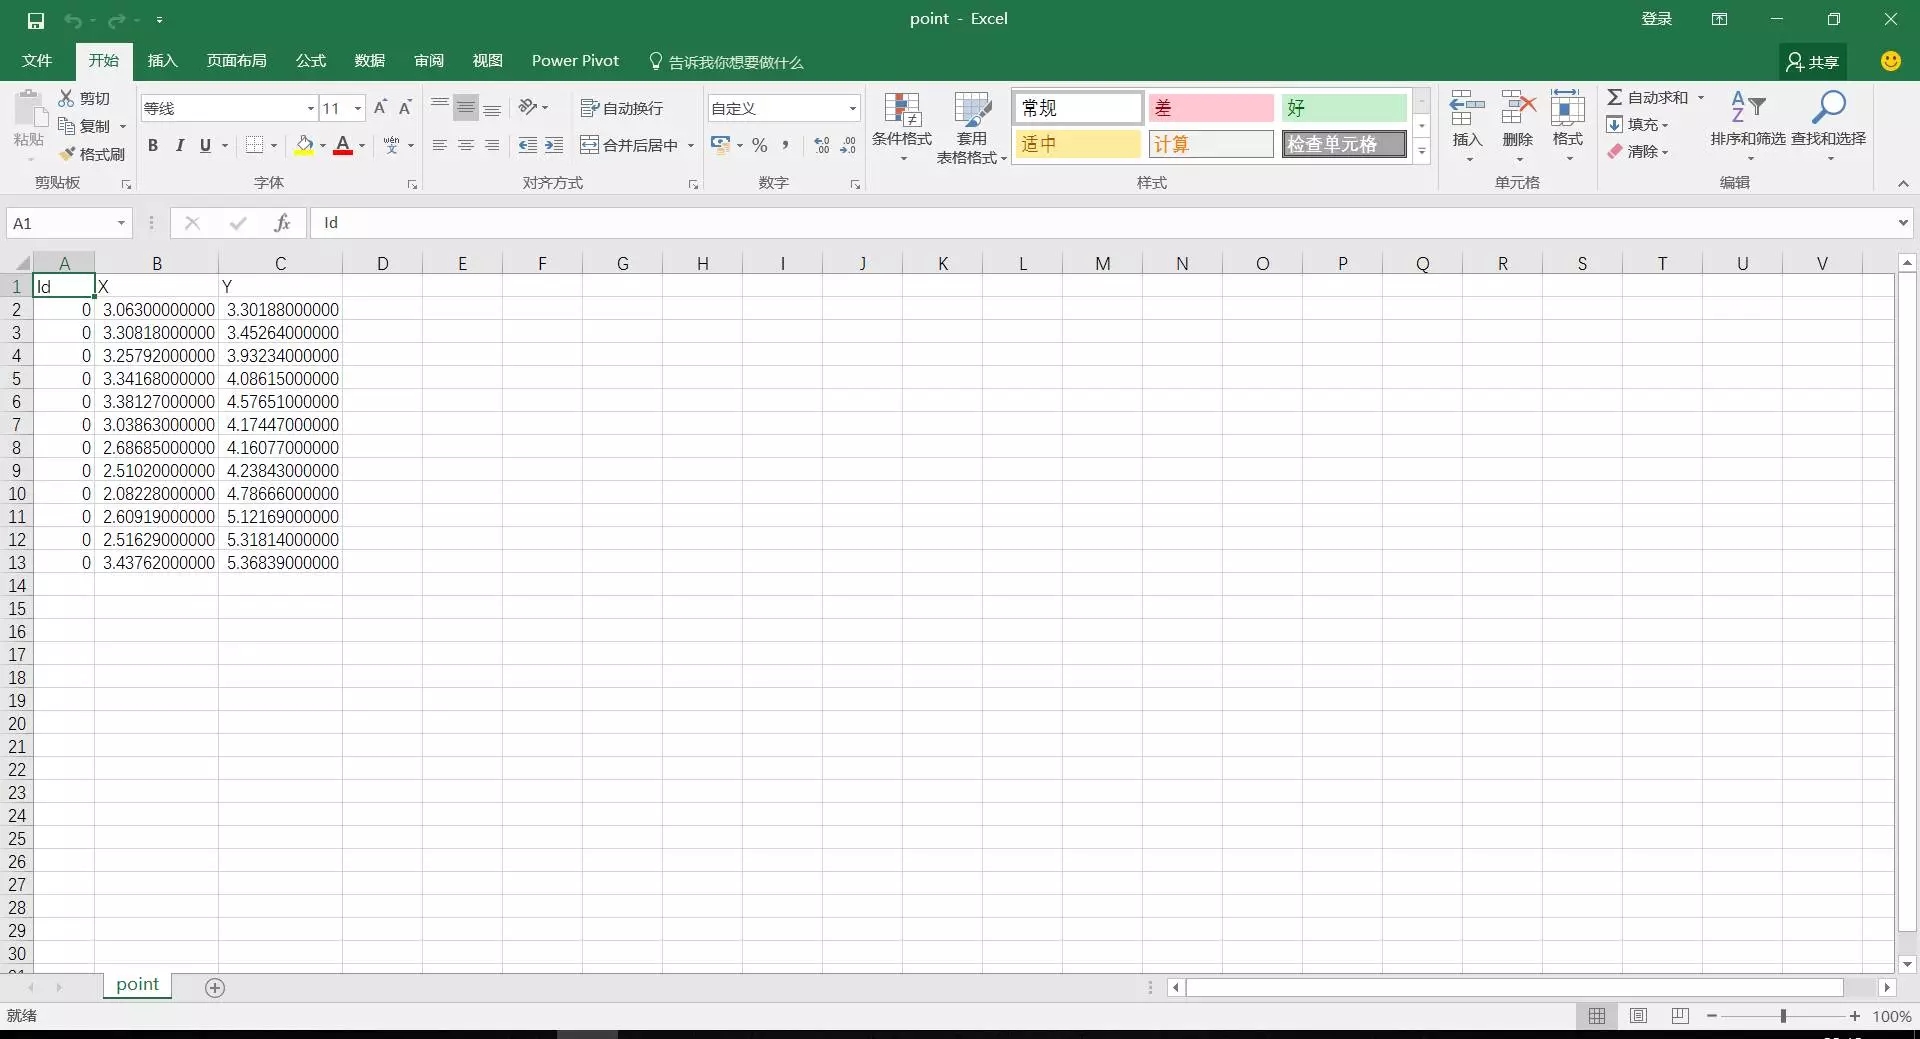
Task: Click the decrease decimal places icon
Action: pos(848,146)
